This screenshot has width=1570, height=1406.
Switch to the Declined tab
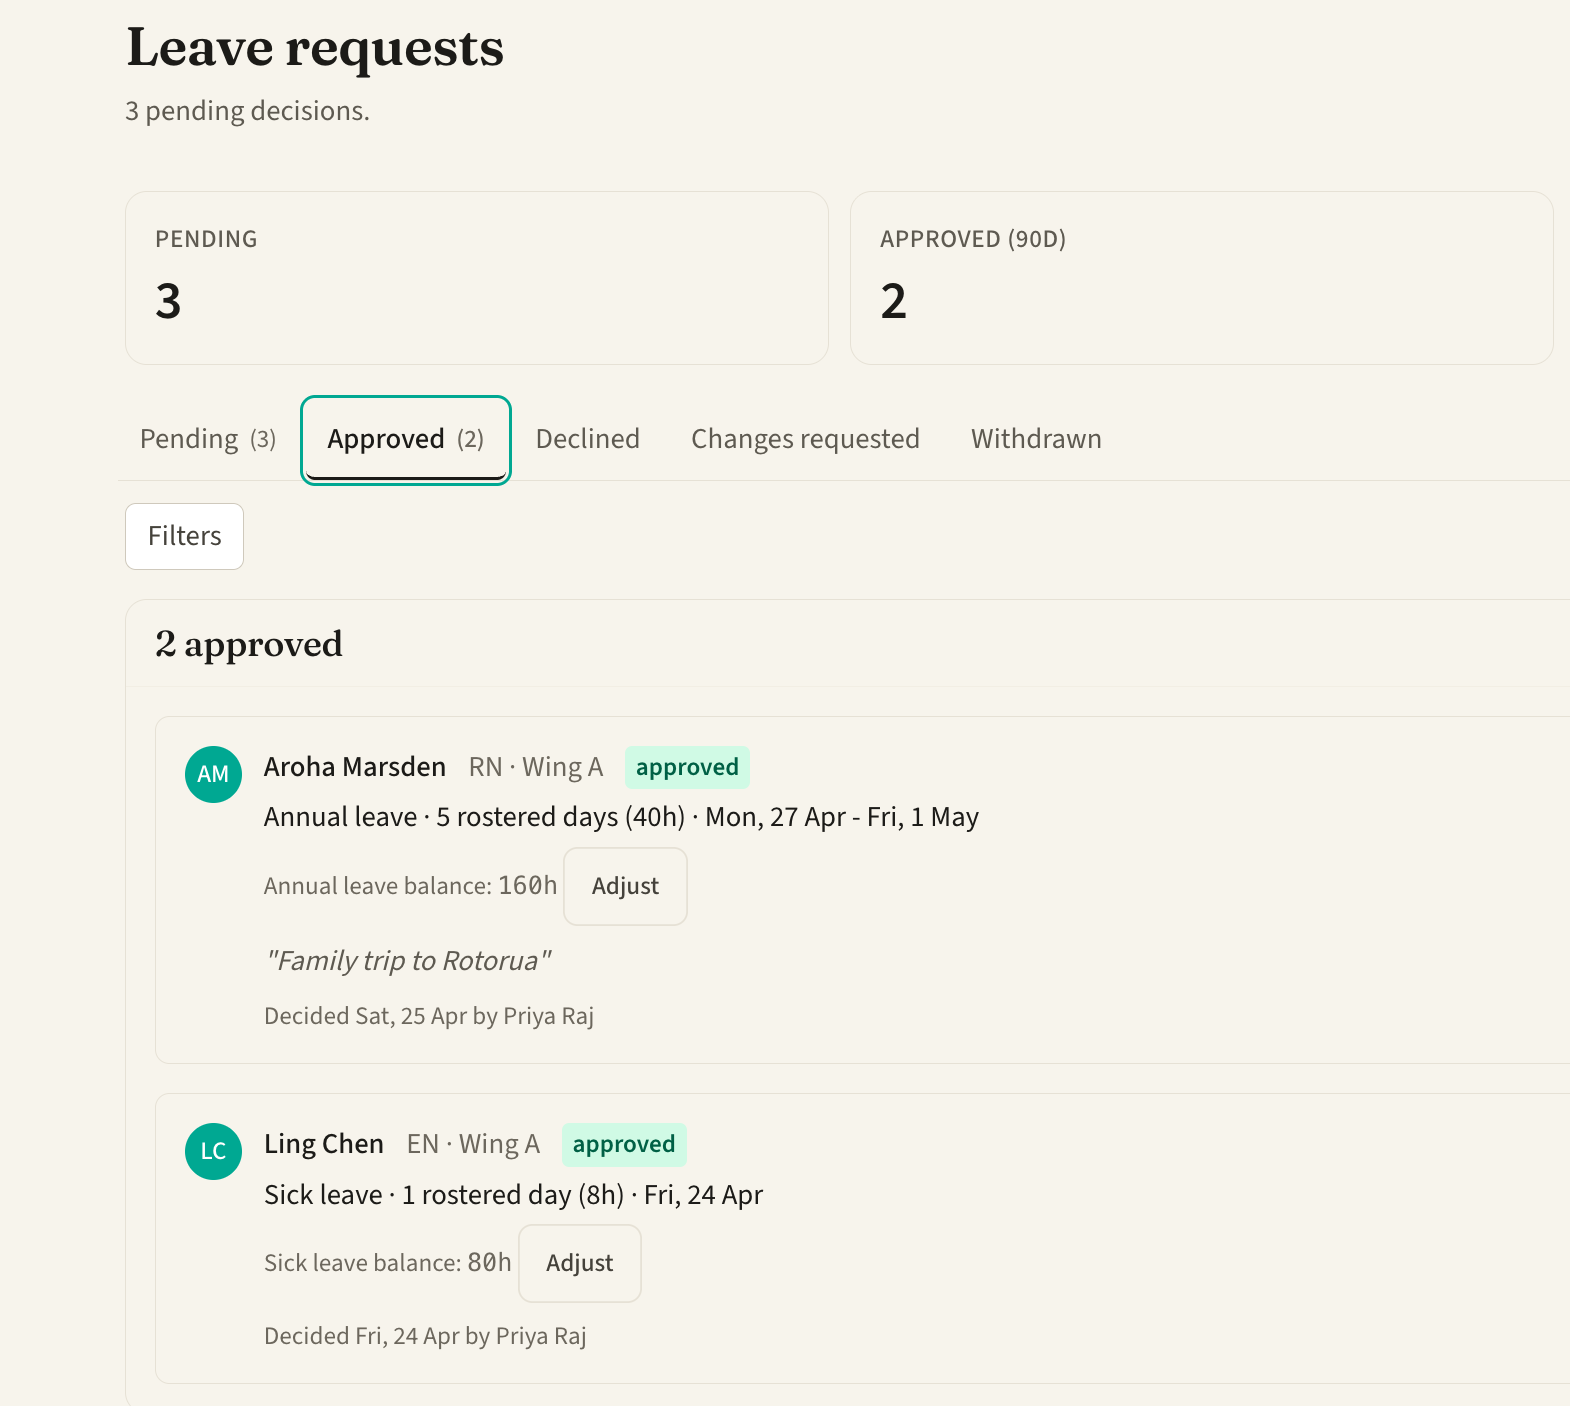click(x=587, y=439)
